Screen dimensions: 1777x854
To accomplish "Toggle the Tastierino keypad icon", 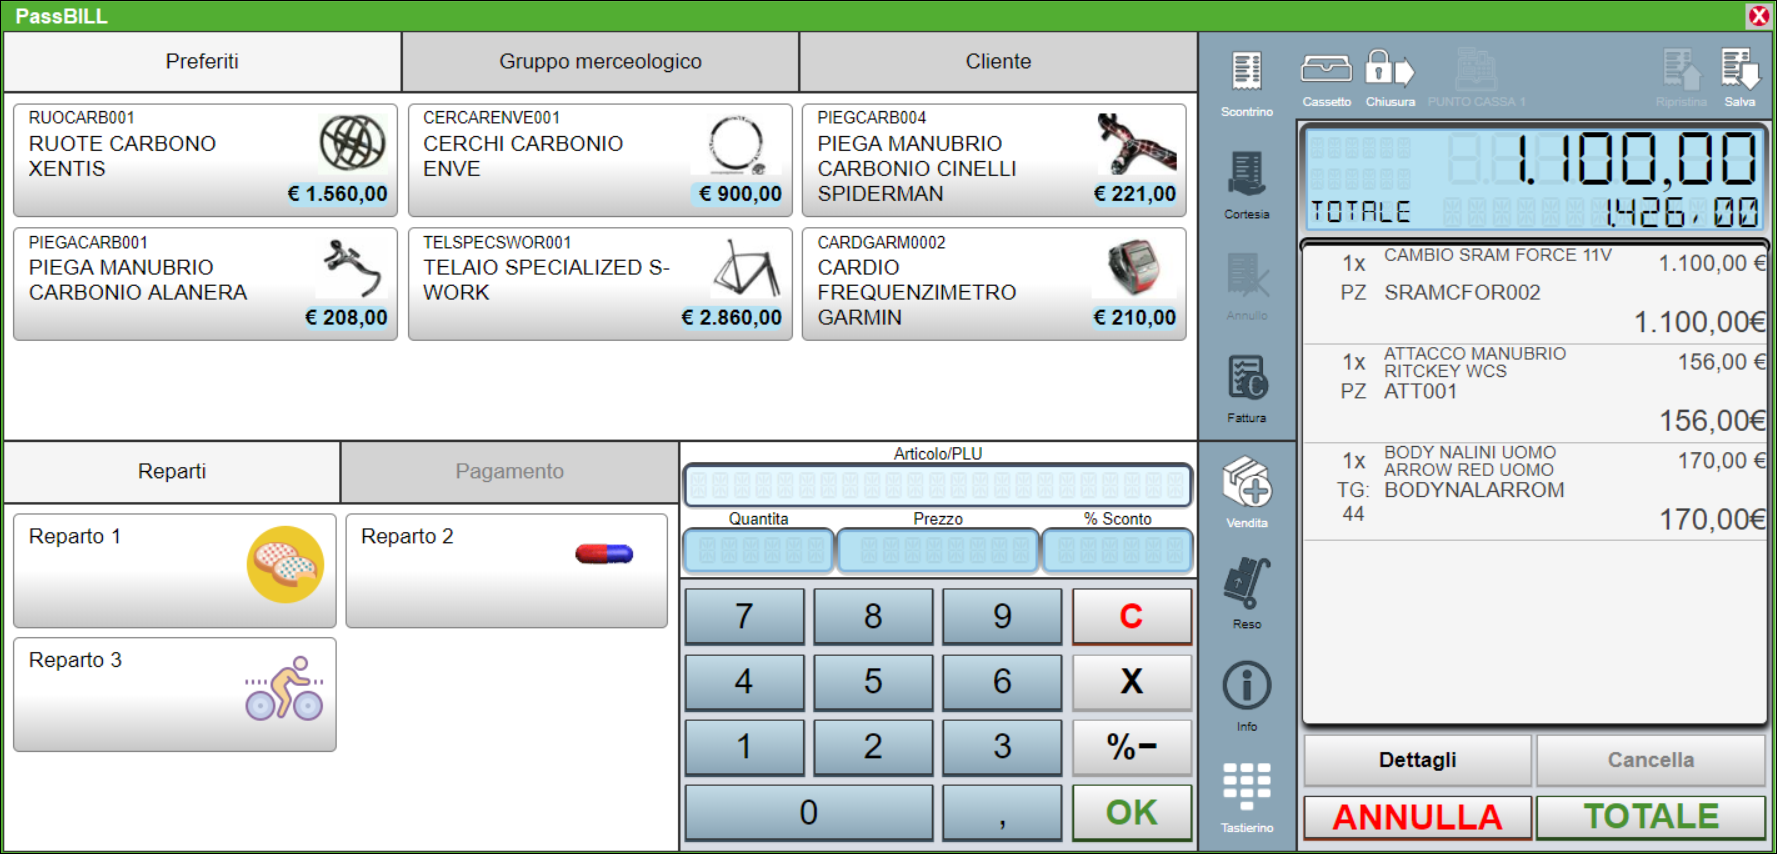I will tap(1246, 787).
